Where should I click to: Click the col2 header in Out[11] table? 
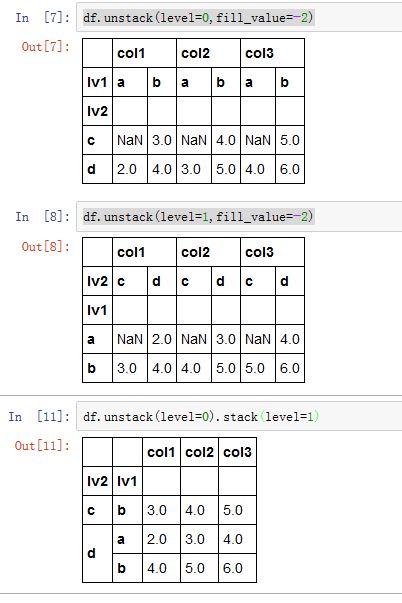click(x=199, y=452)
